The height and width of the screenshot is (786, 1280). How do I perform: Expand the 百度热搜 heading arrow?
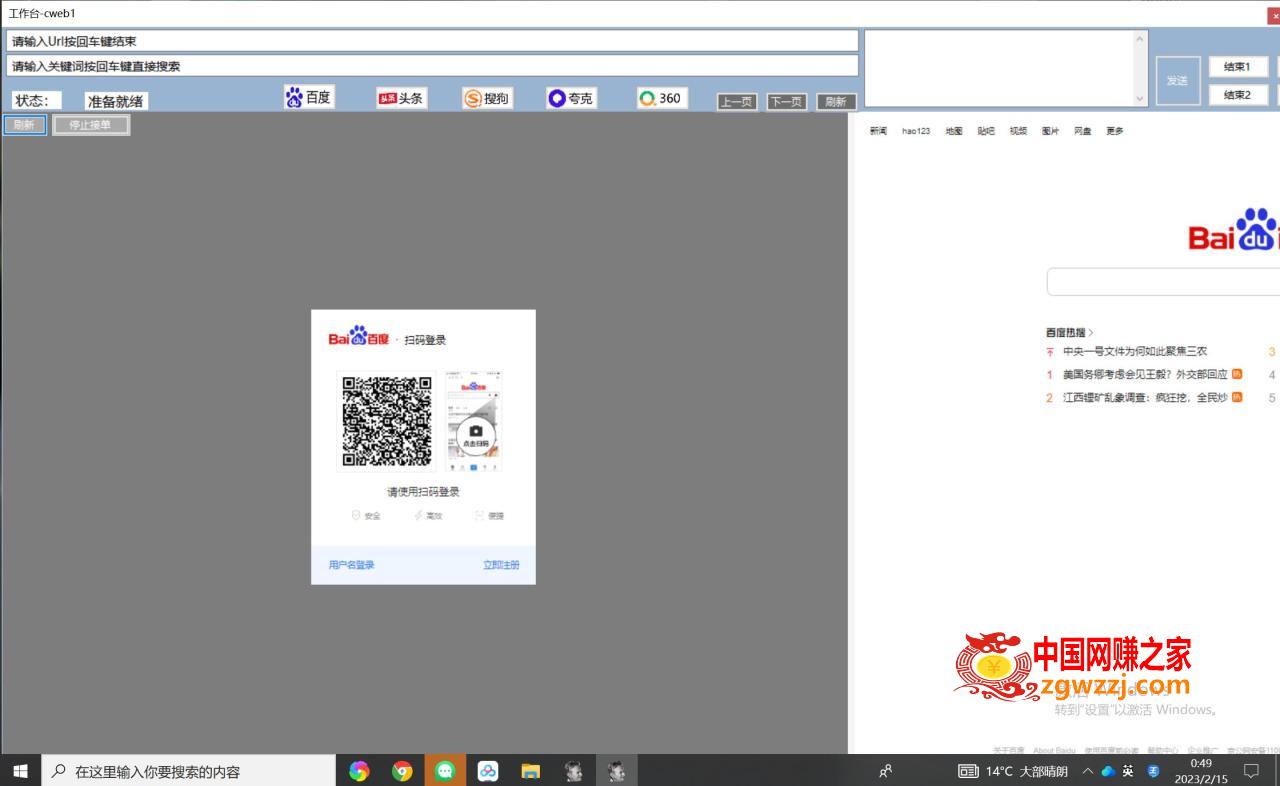tap(1091, 332)
